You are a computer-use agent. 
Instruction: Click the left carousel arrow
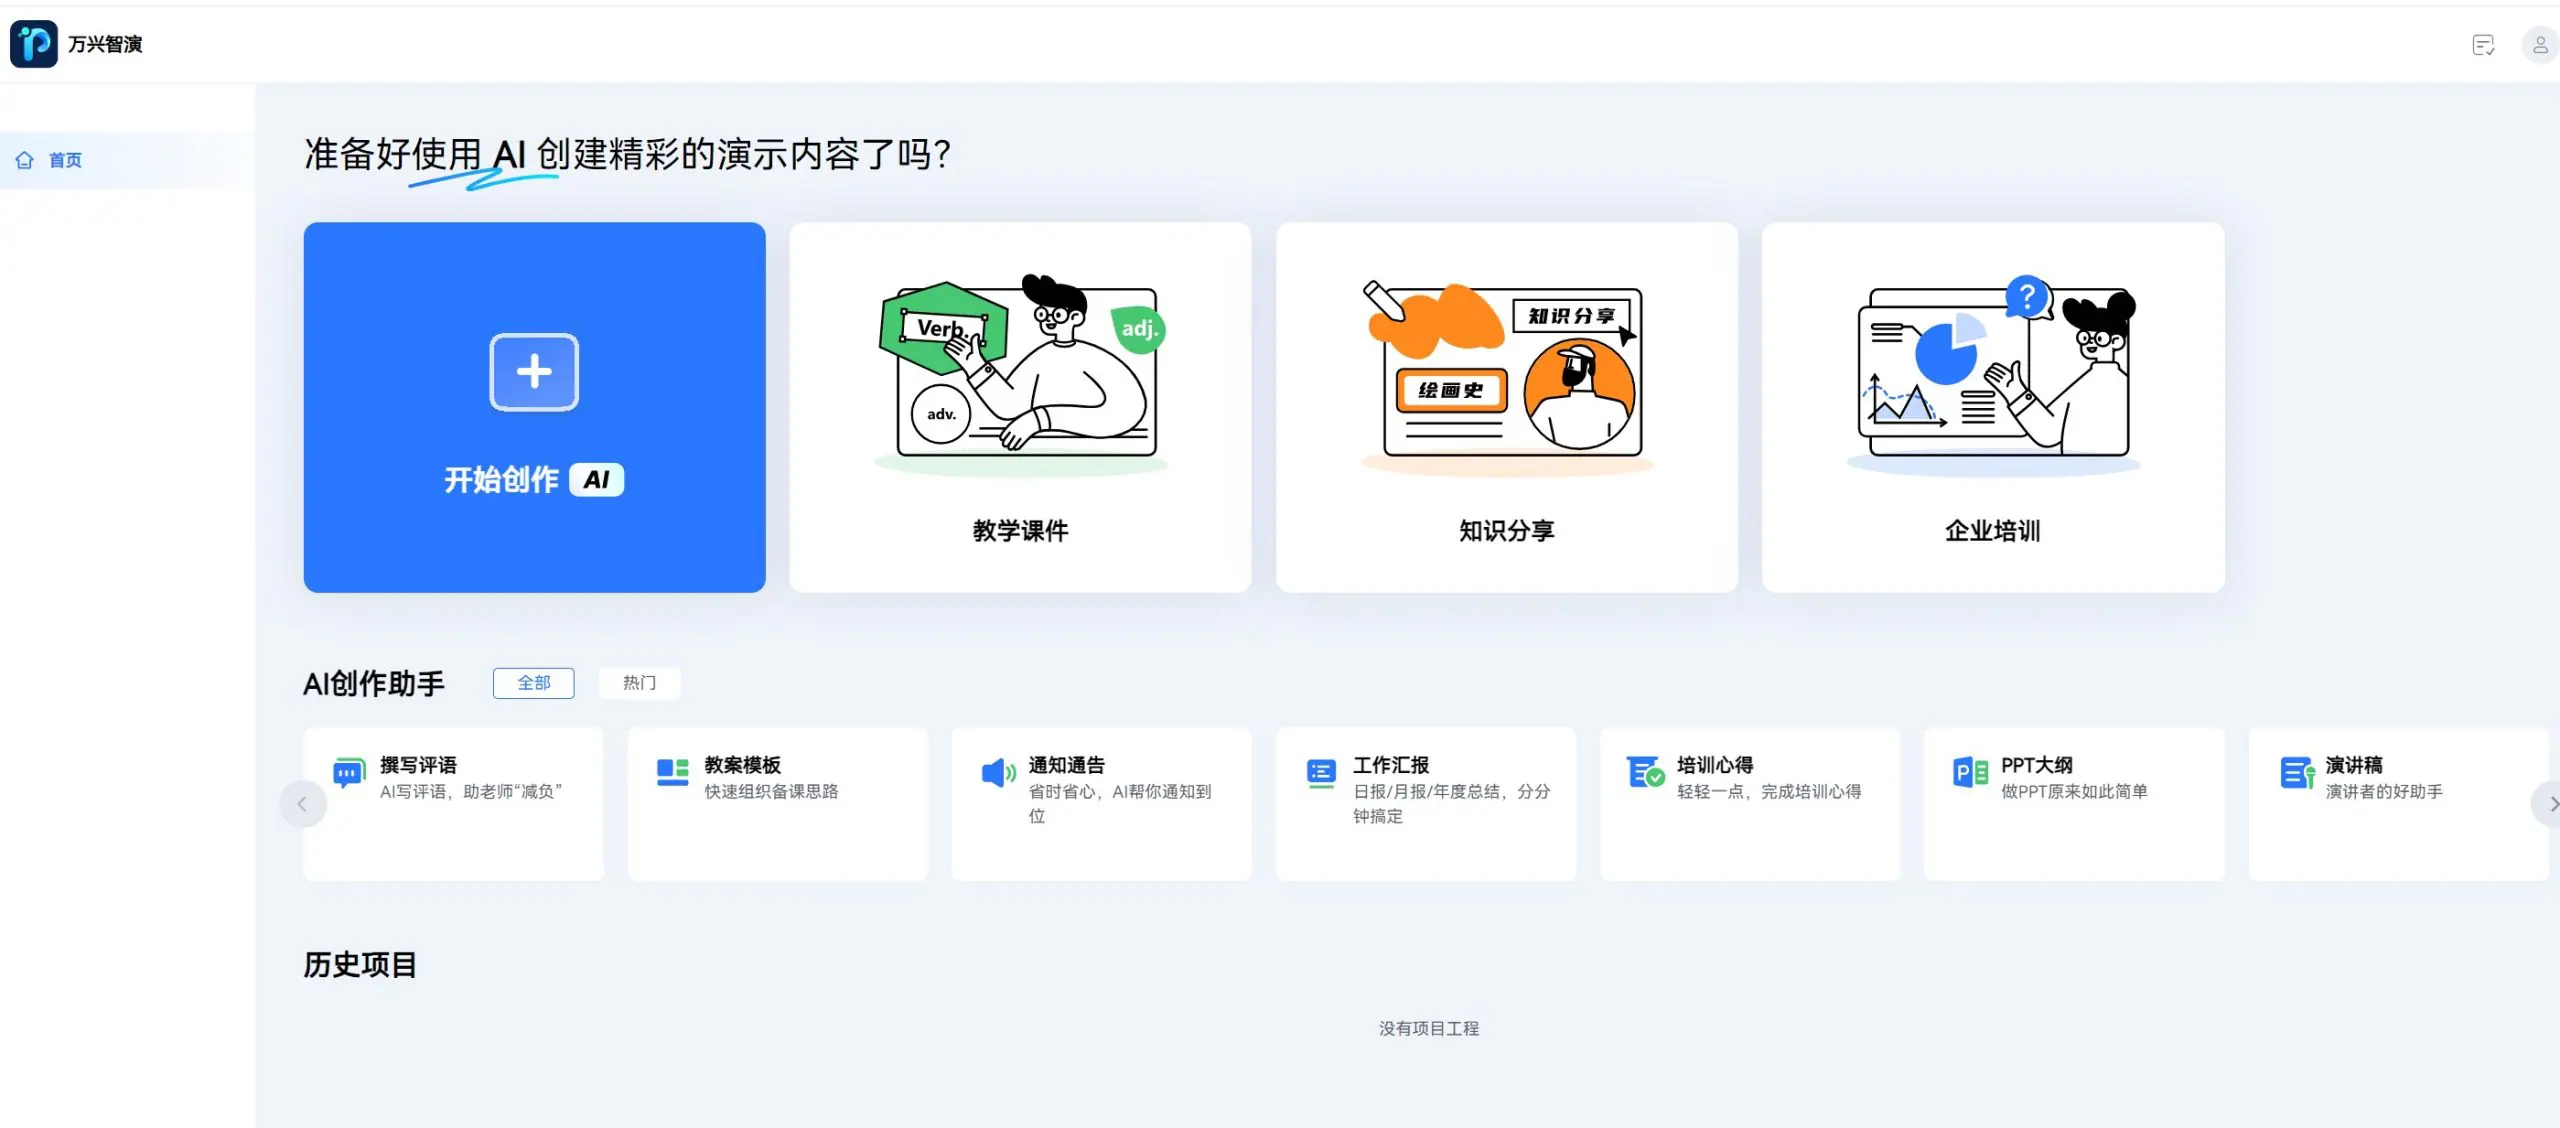tap(303, 803)
